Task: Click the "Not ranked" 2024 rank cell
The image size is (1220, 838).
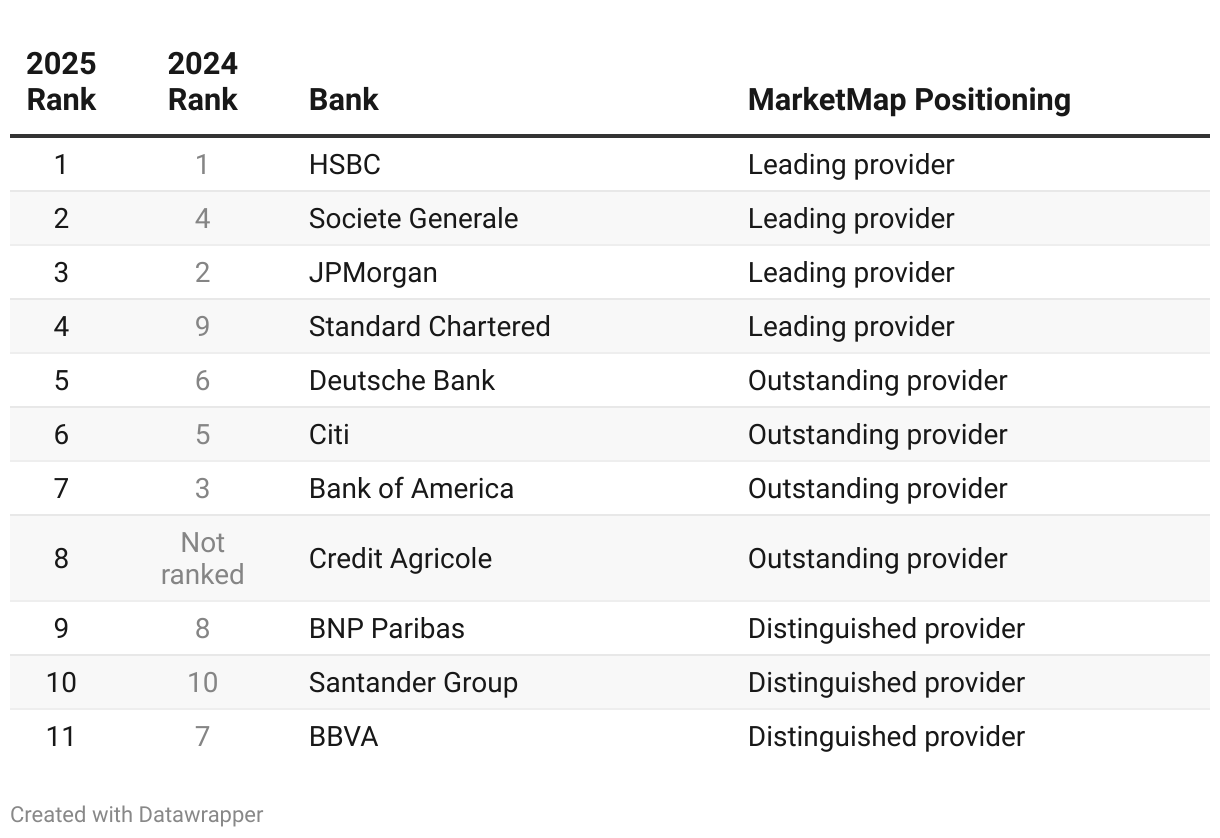Action: coord(202,559)
